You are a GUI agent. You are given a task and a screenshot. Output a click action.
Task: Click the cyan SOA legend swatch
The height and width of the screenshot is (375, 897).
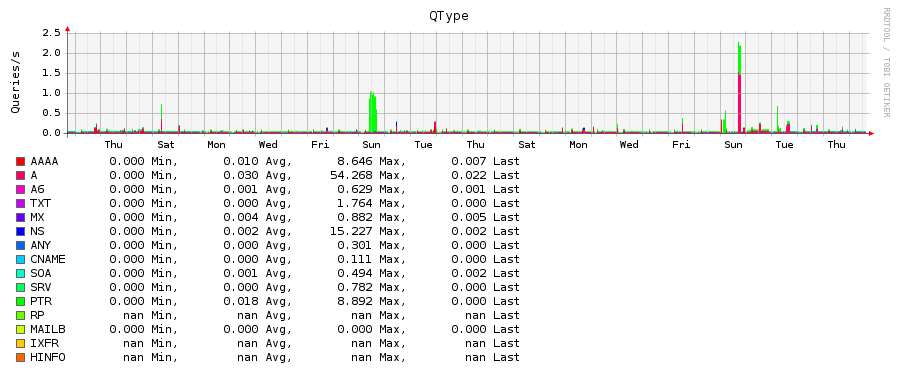point(20,274)
